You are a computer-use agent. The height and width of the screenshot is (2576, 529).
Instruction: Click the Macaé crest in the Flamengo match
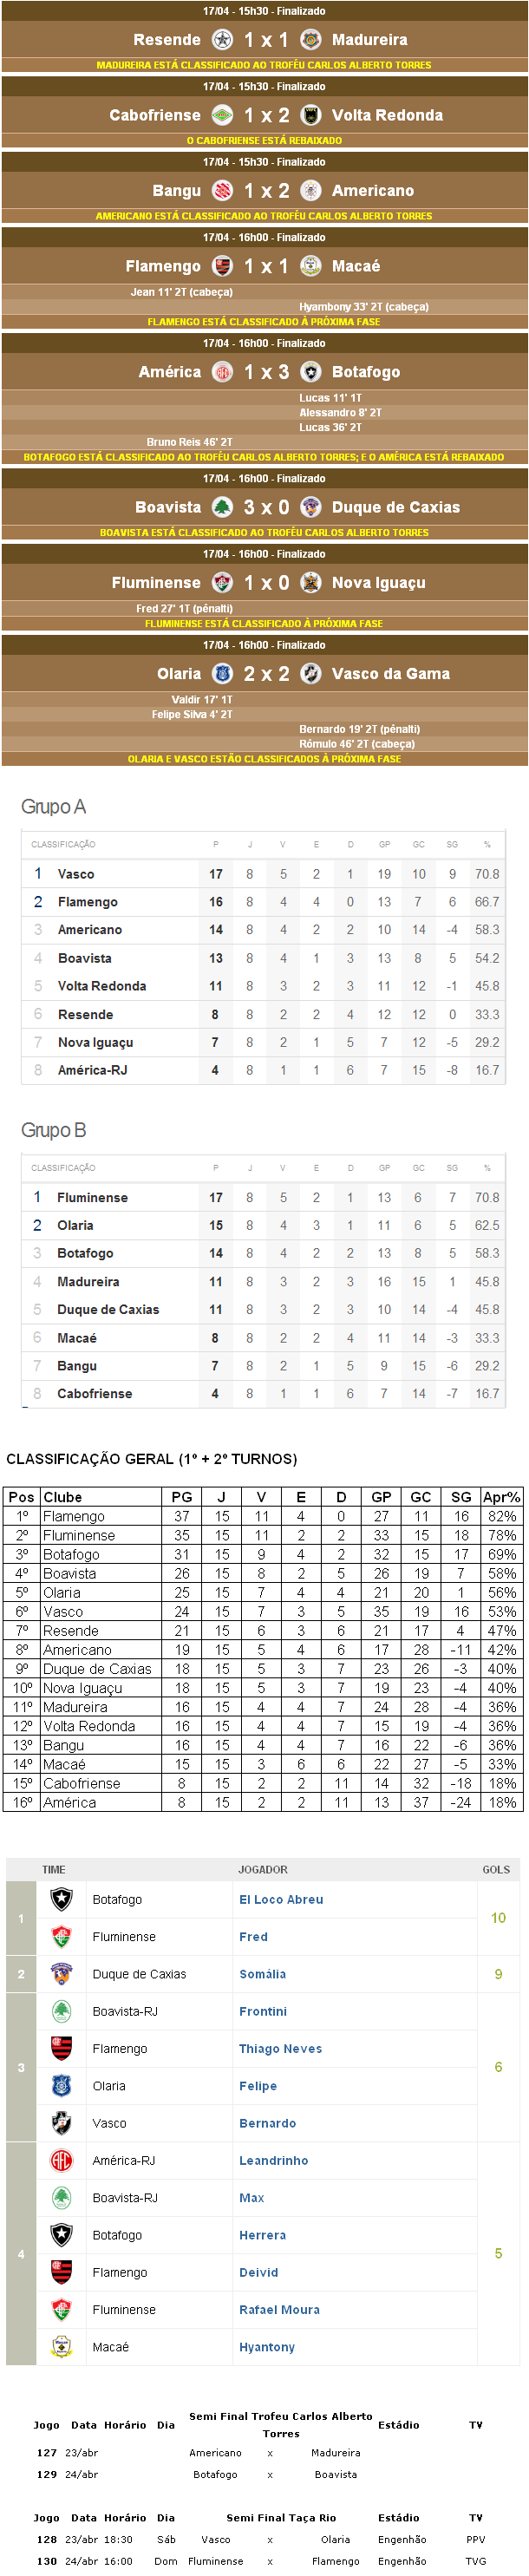(x=311, y=266)
